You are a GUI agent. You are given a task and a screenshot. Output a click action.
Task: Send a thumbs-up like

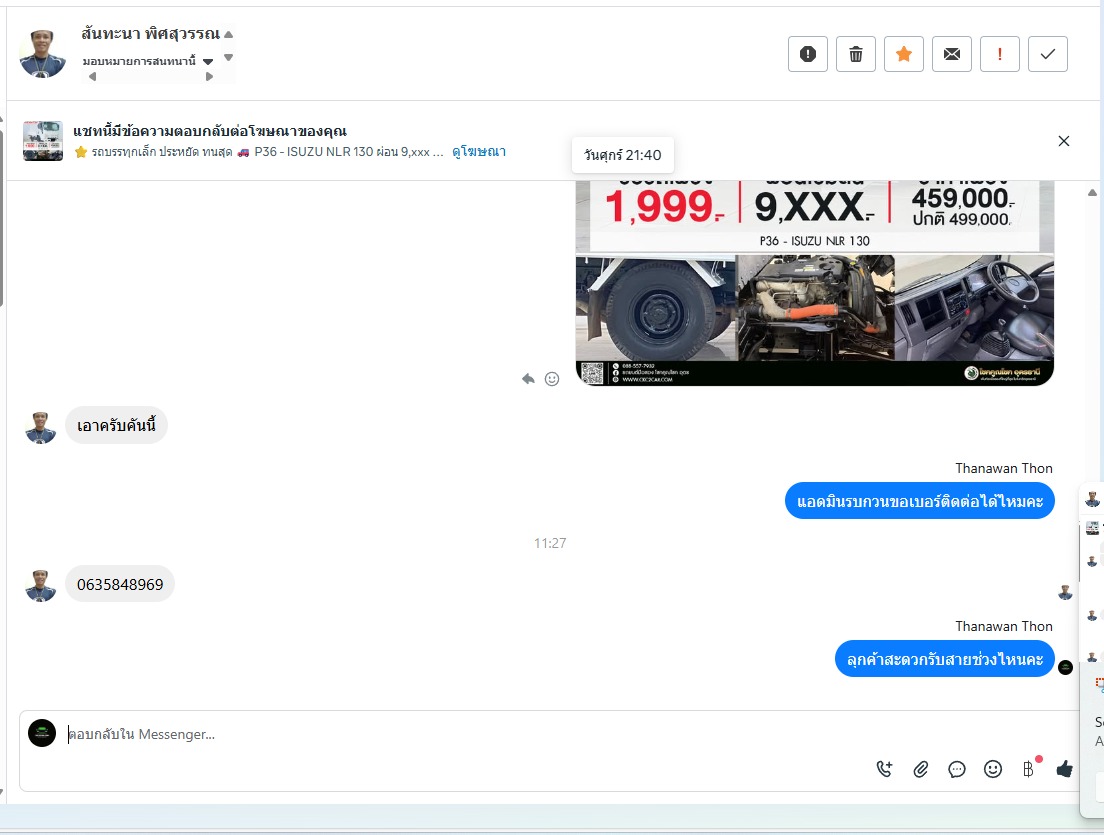1065,769
